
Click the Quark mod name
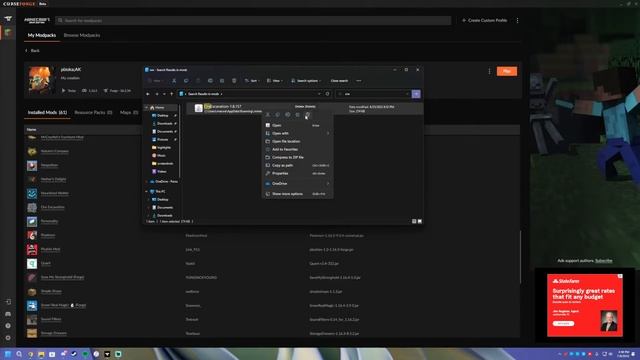[46, 263]
